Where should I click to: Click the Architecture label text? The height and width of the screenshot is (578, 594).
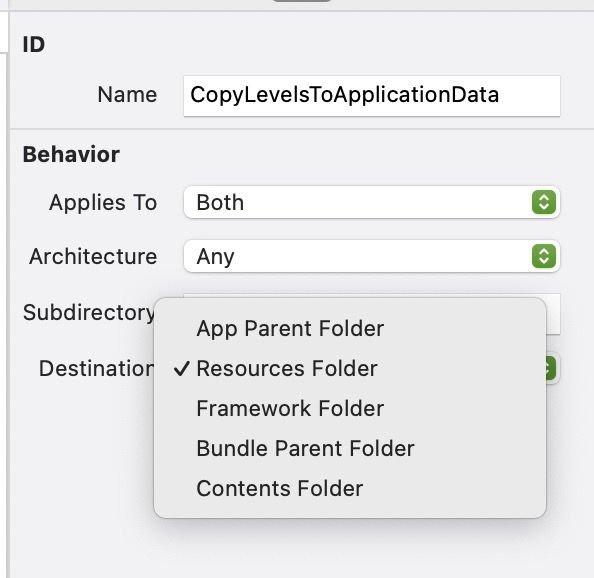[93, 256]
